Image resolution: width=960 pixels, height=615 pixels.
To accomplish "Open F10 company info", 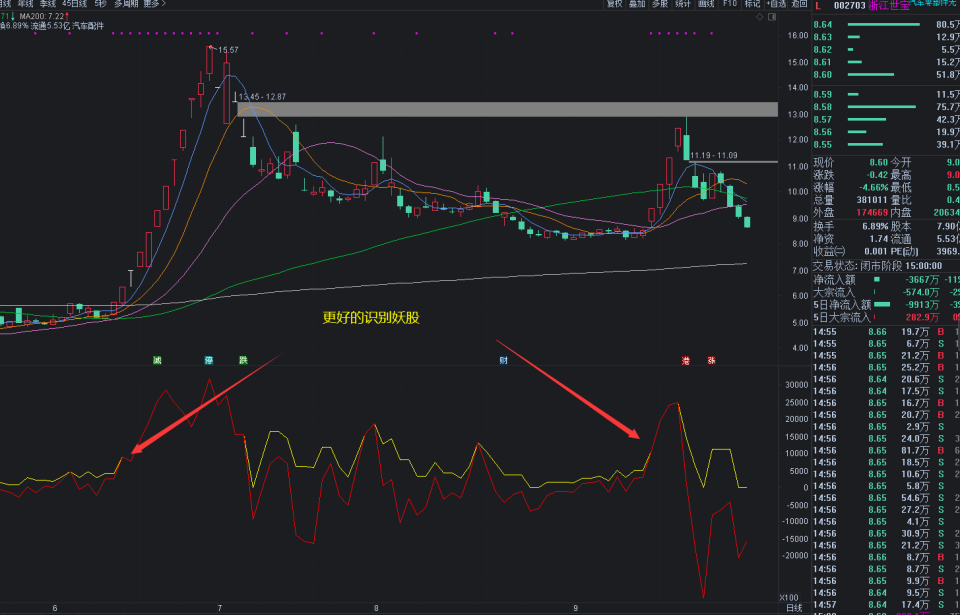I will coord(729,4).
